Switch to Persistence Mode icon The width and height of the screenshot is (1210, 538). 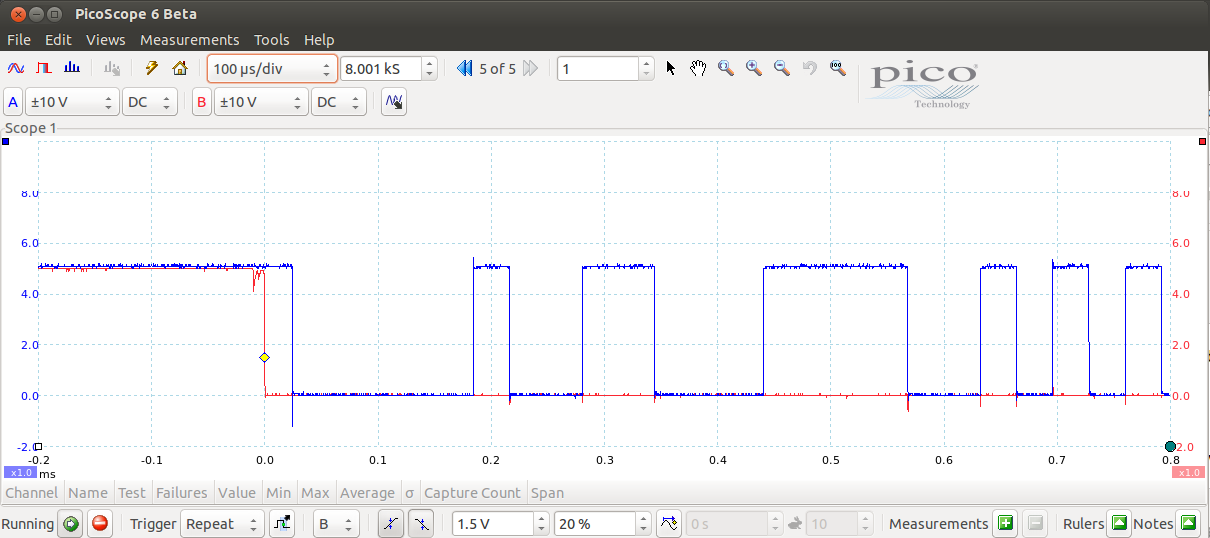43,68
